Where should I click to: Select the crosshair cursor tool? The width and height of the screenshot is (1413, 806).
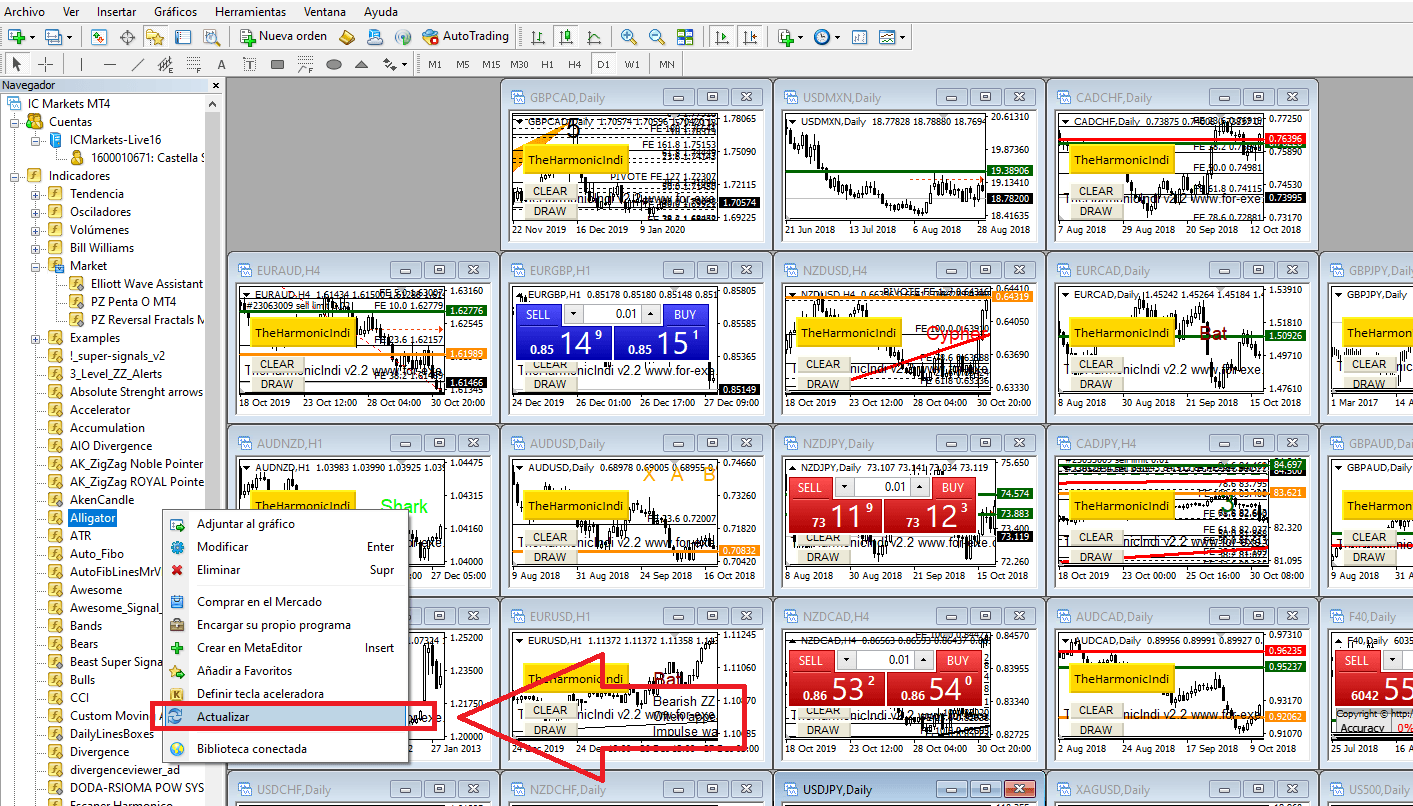45,65
